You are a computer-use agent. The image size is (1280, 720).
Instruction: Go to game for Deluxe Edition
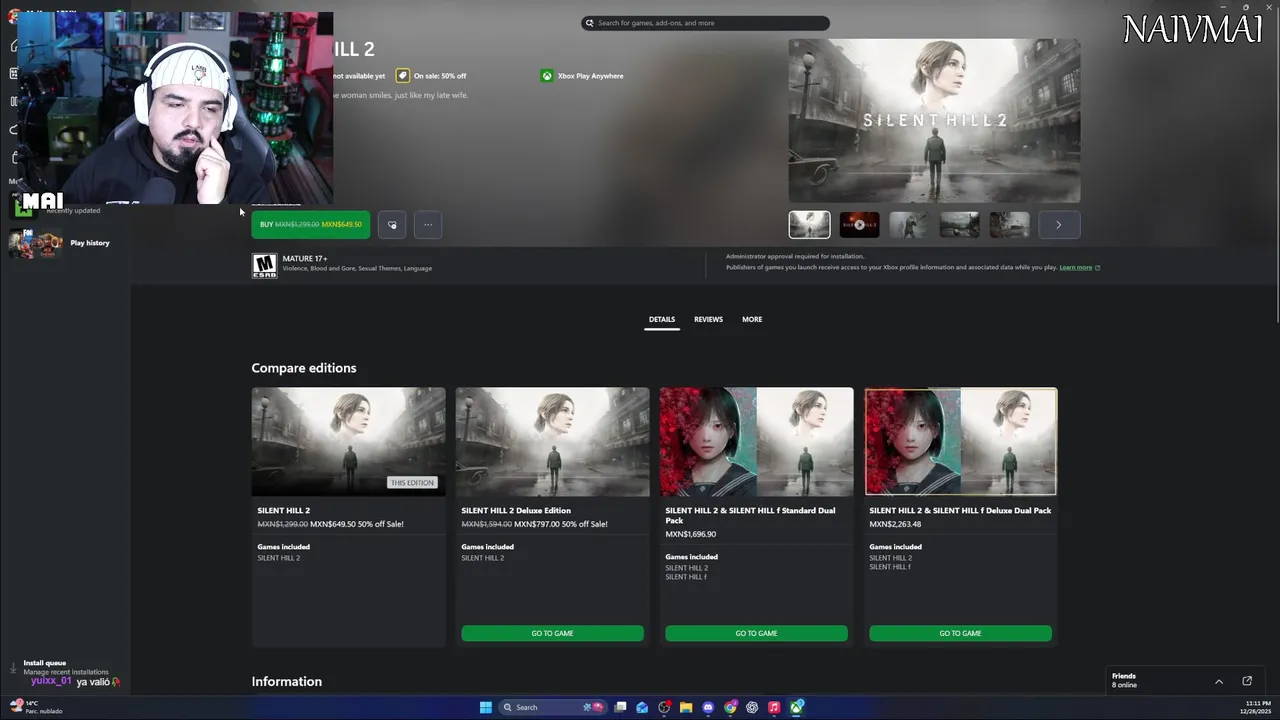click(x=552, y=633)
